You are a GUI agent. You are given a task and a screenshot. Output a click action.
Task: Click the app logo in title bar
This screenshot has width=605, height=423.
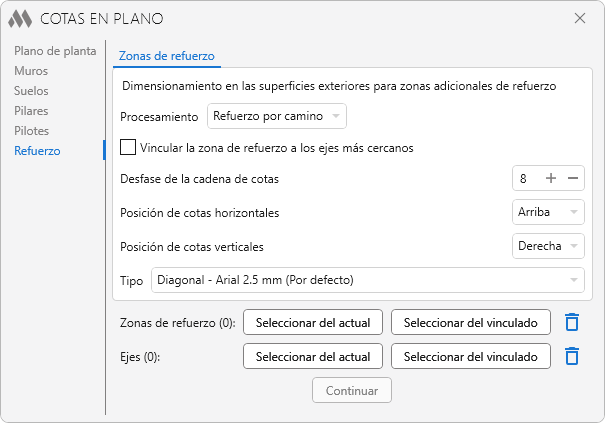point(20,19)
